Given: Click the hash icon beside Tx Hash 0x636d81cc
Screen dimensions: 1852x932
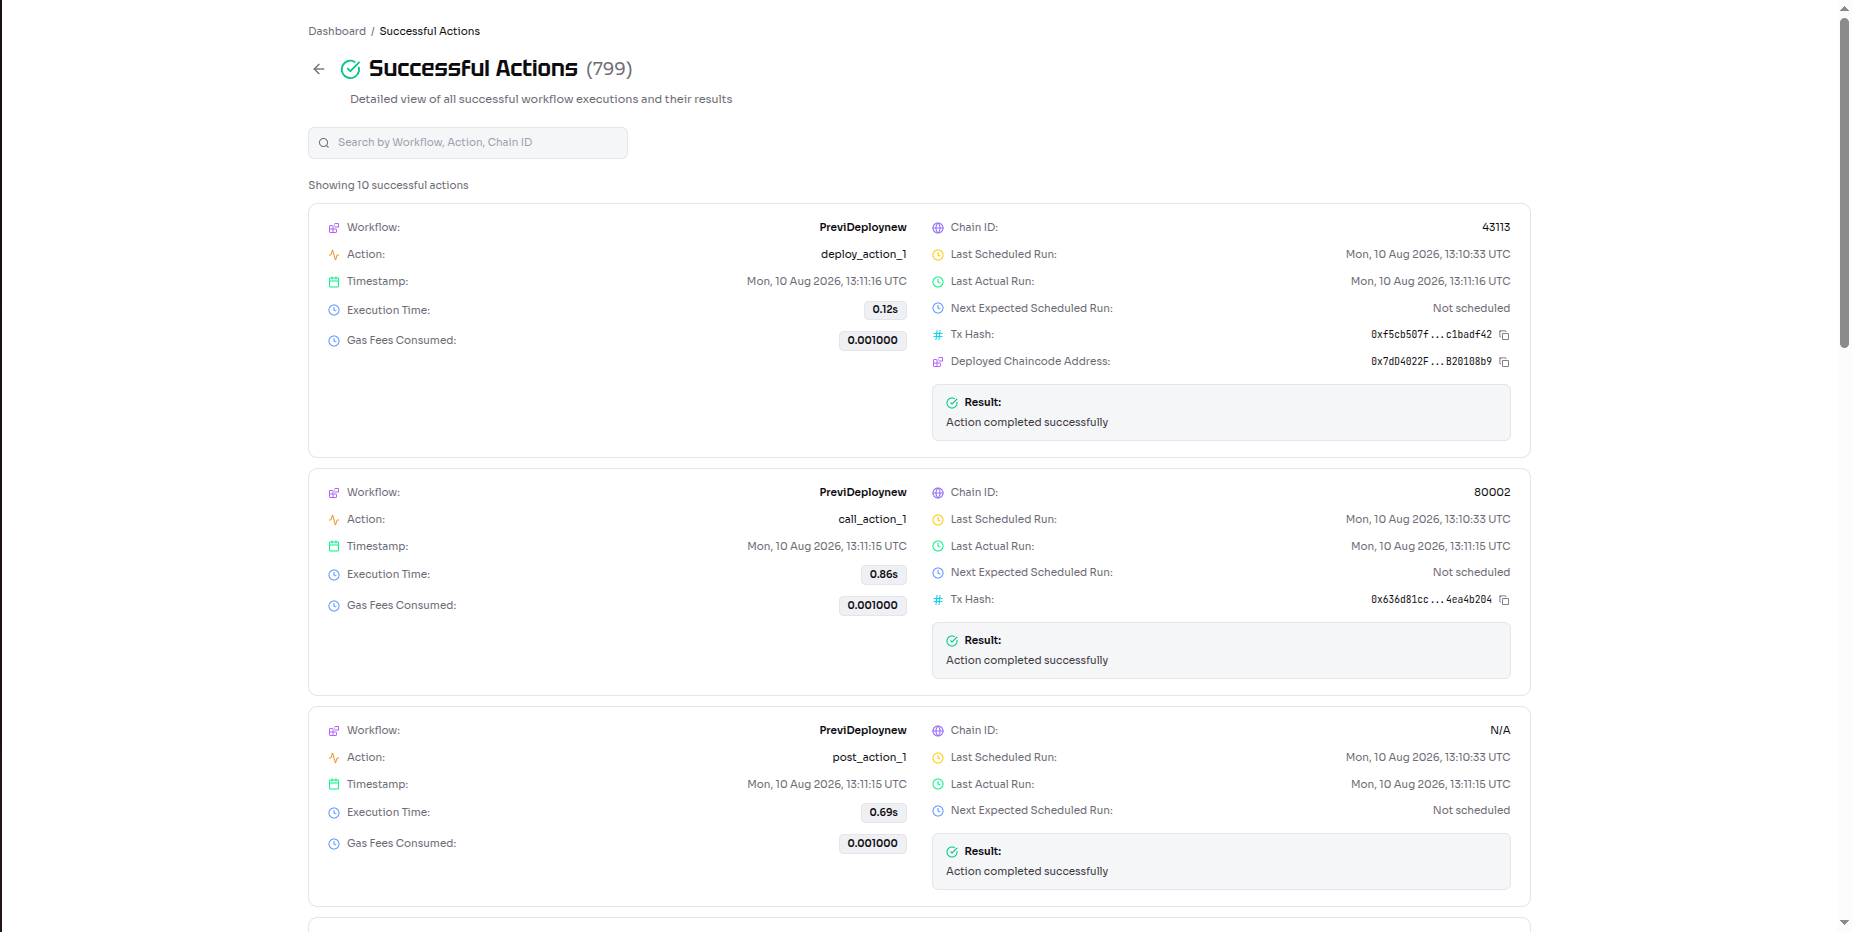Looking at the screenshot, I should tap(938, 600).
